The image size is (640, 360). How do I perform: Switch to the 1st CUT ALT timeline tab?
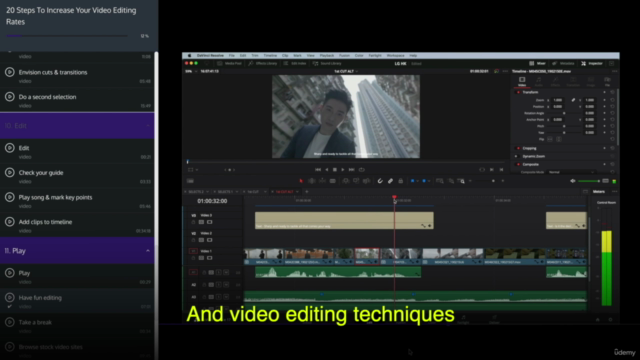(x=284, y=191)
